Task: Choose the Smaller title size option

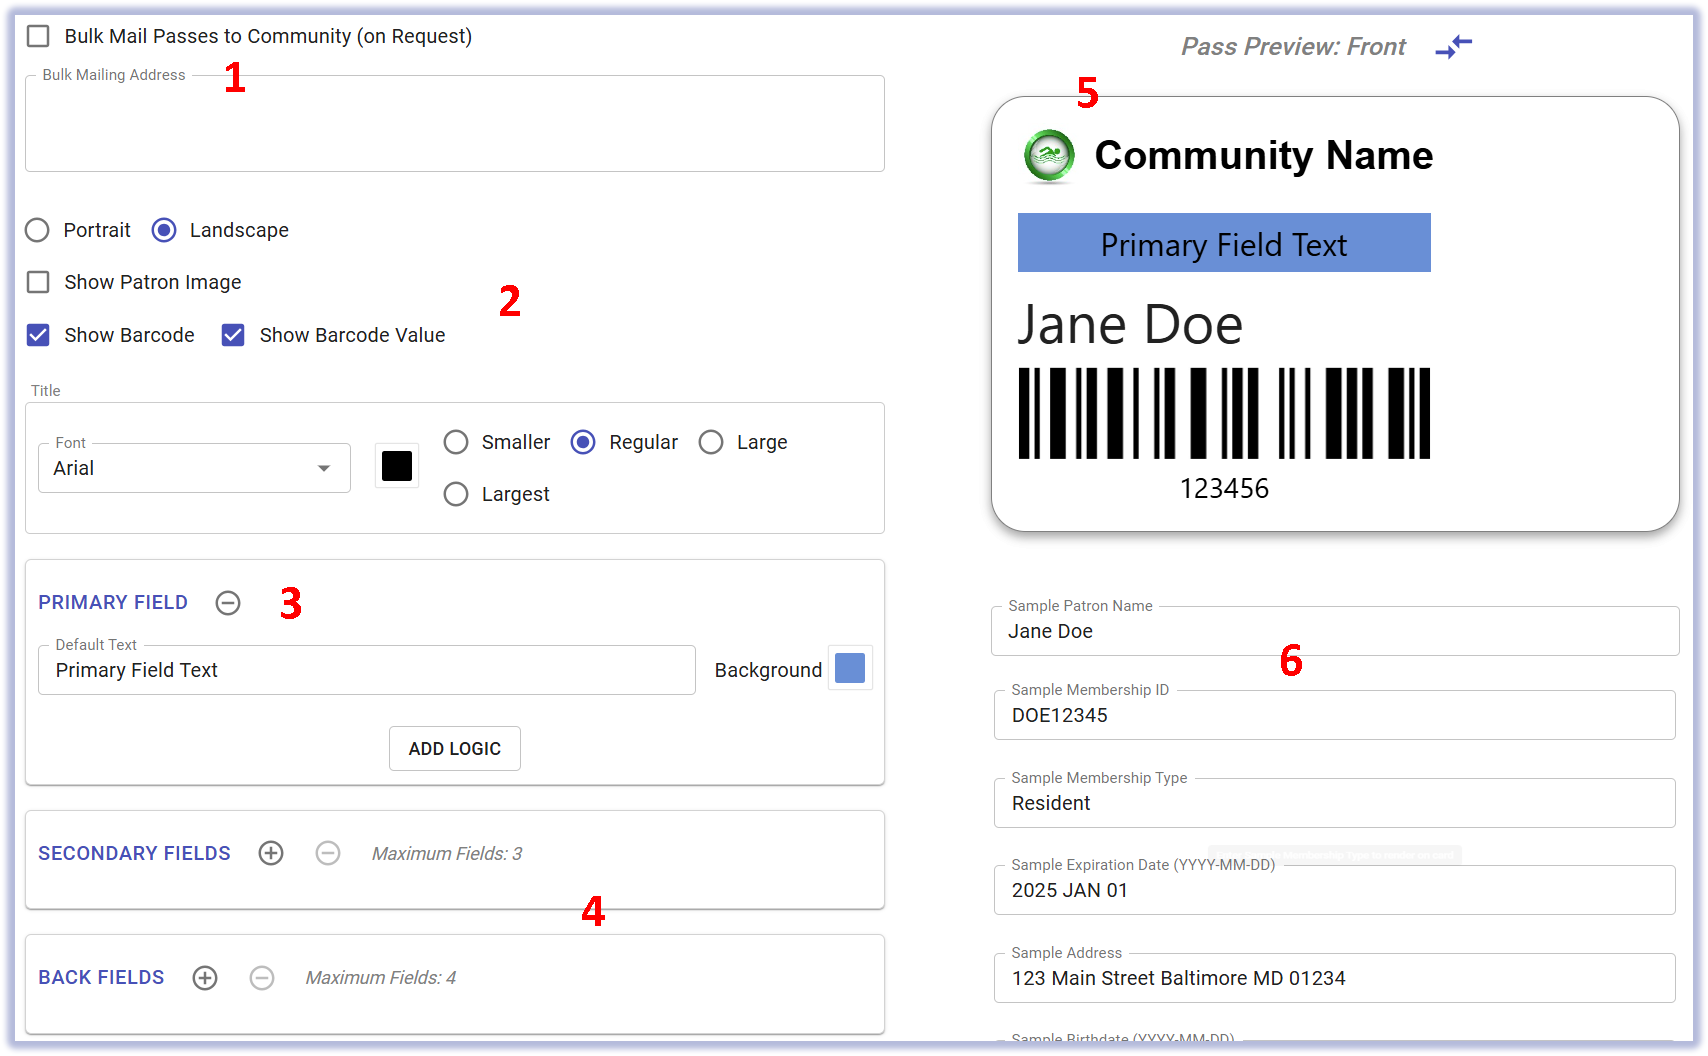Action: [456, 442]
